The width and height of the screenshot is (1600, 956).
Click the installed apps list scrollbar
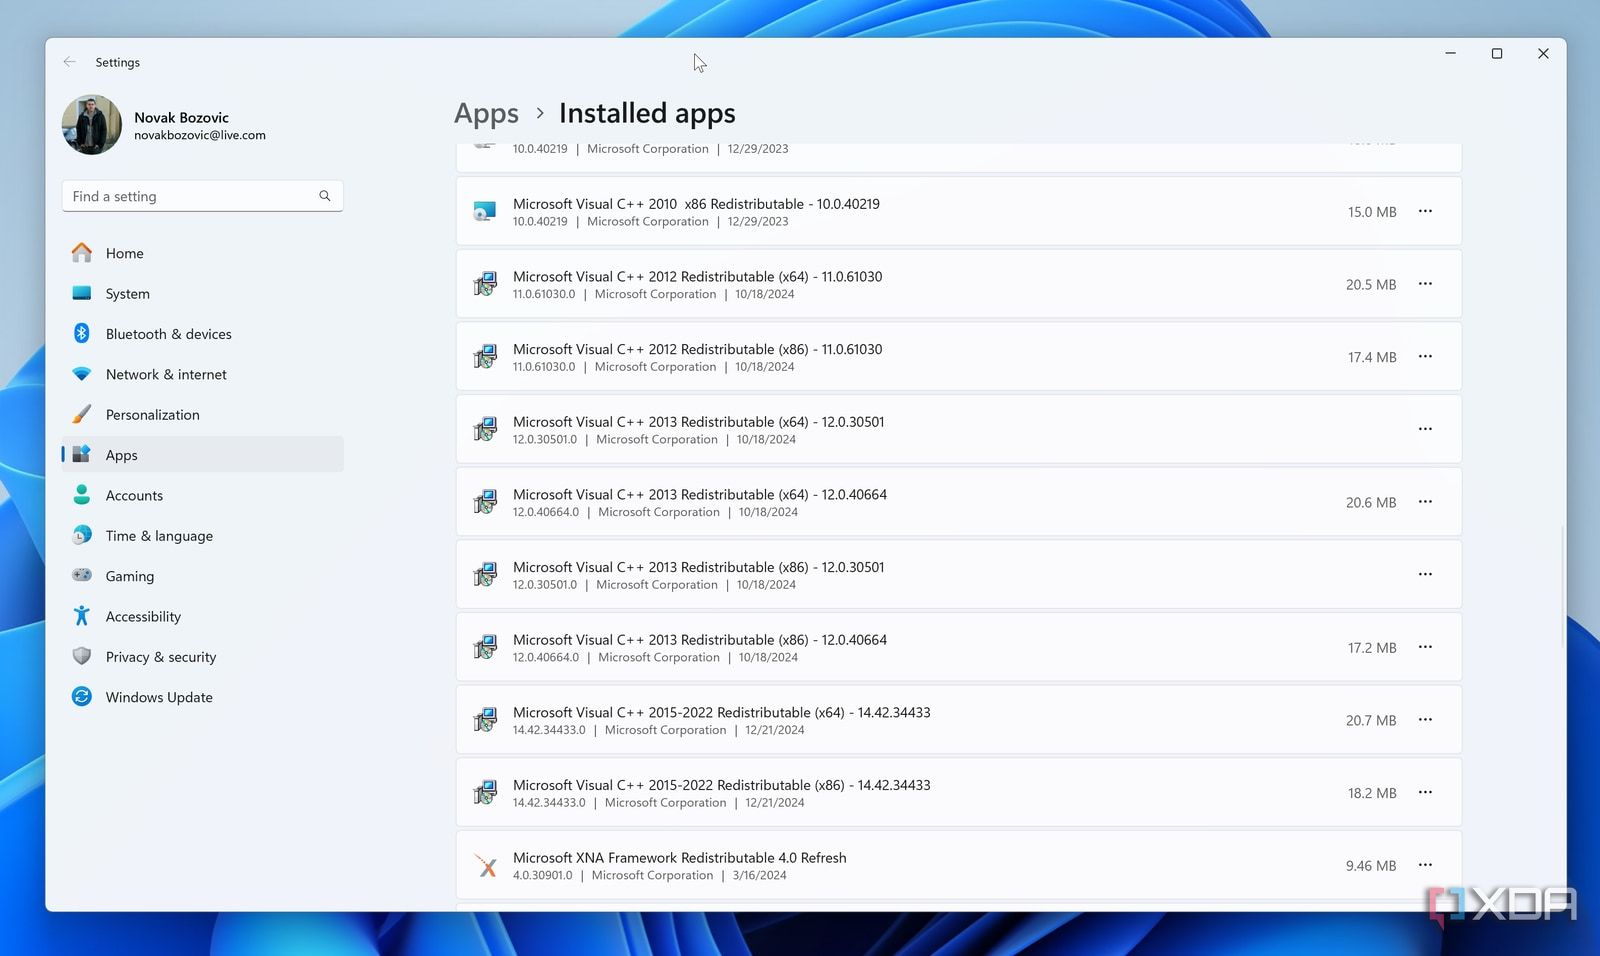click(x=1561, y=585)
